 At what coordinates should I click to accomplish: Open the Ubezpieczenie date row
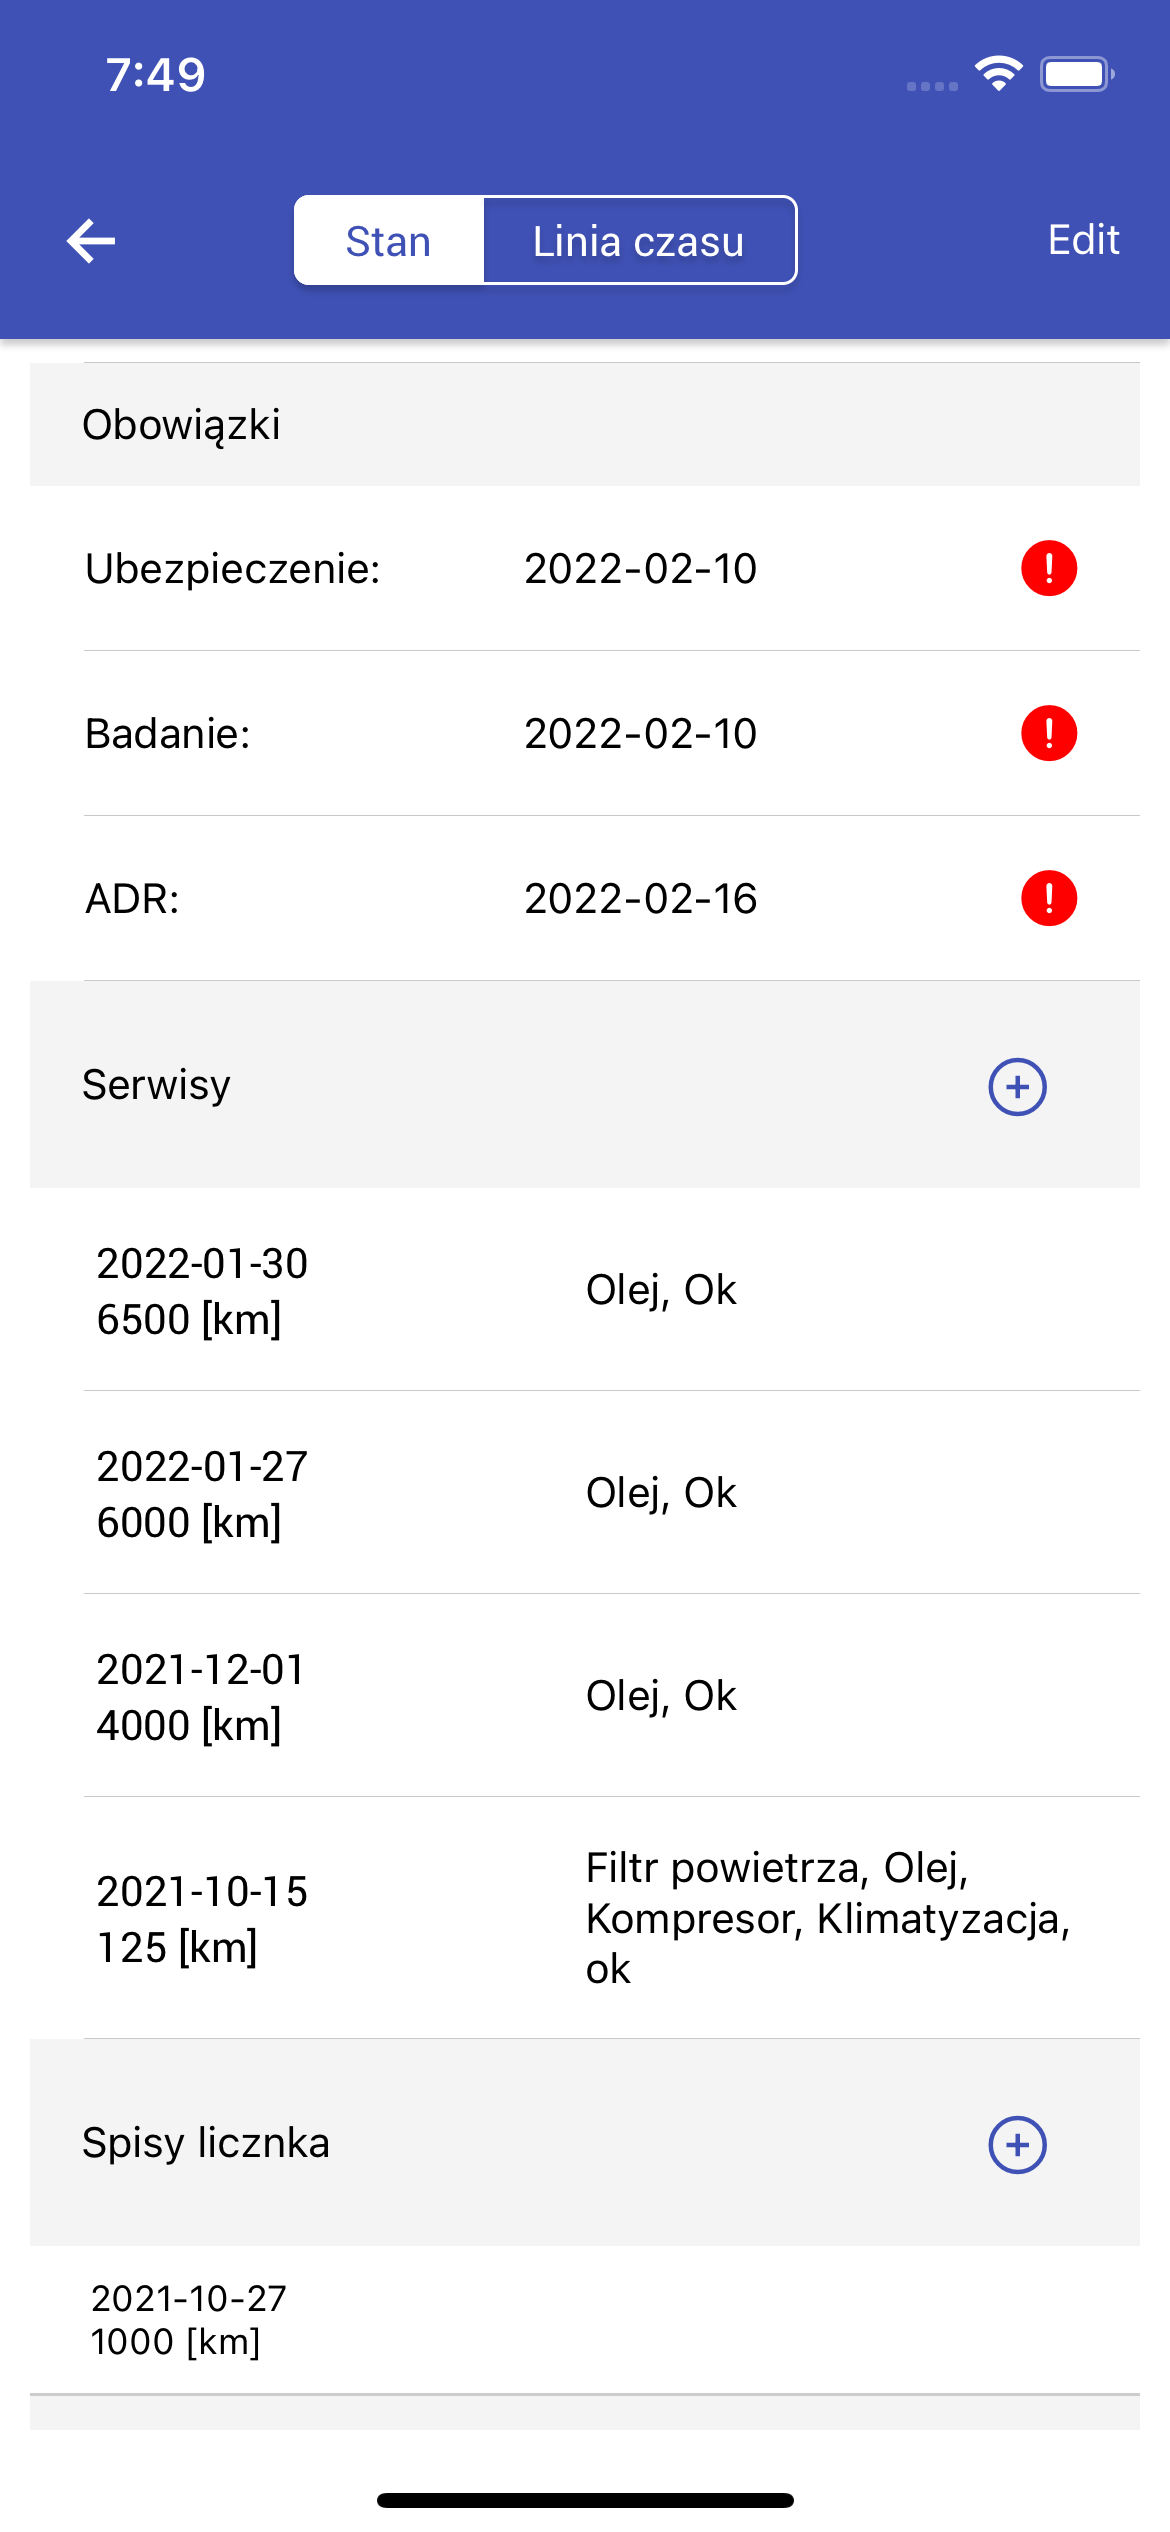pos(585,568)
